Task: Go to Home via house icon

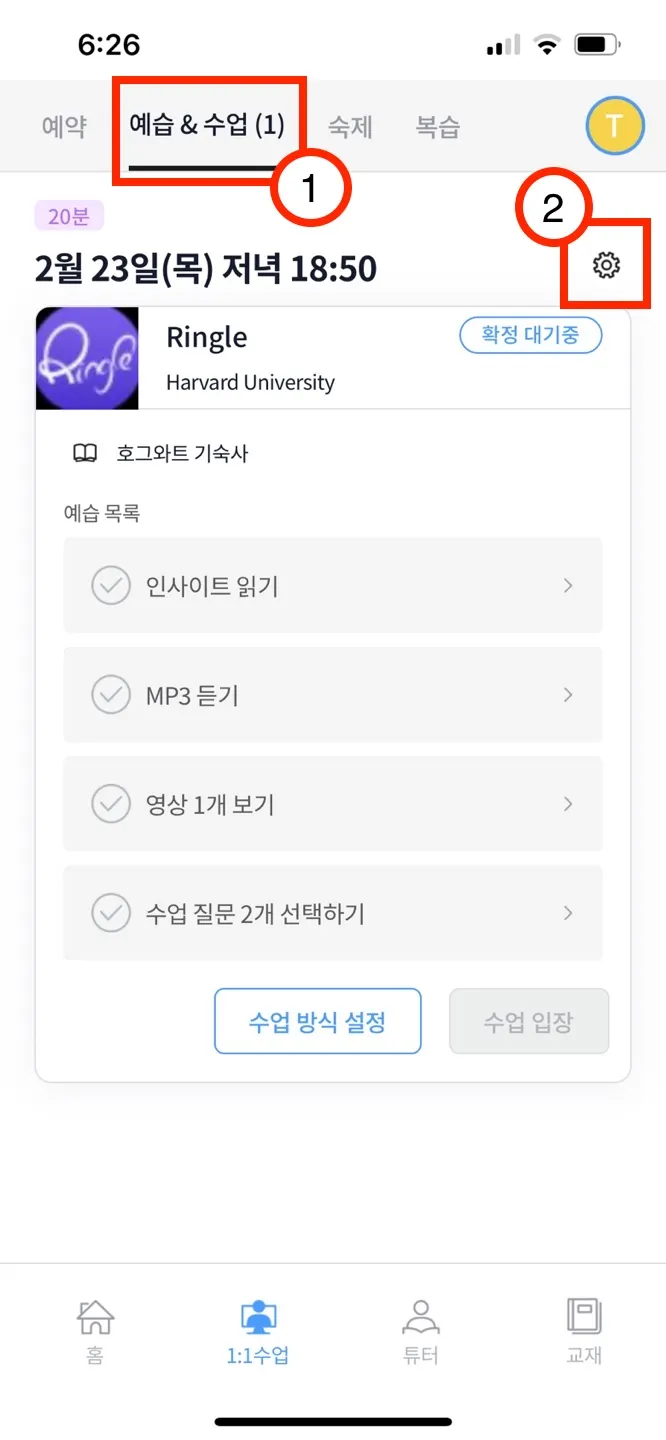Action: 96,1318
